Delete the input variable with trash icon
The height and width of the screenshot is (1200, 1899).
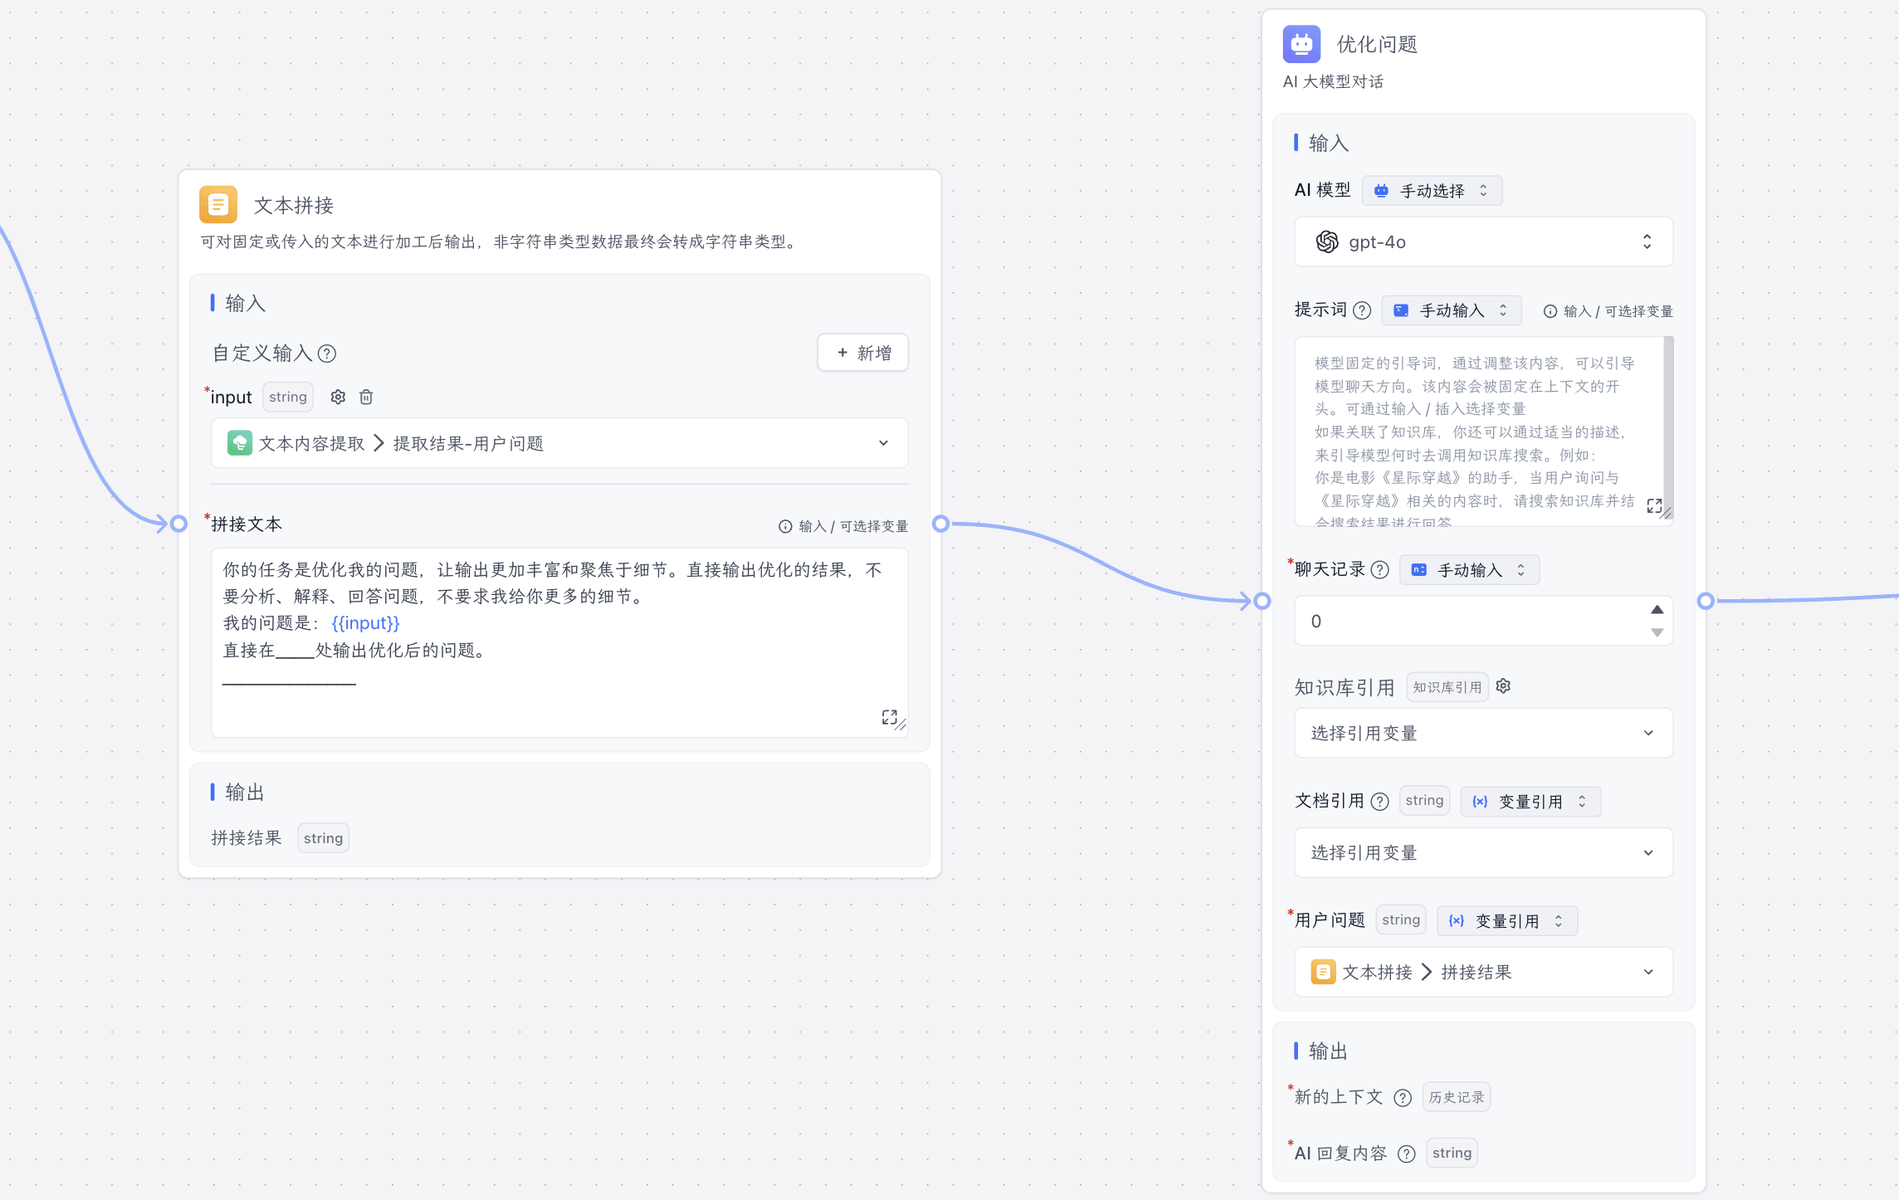click(366, 397)
